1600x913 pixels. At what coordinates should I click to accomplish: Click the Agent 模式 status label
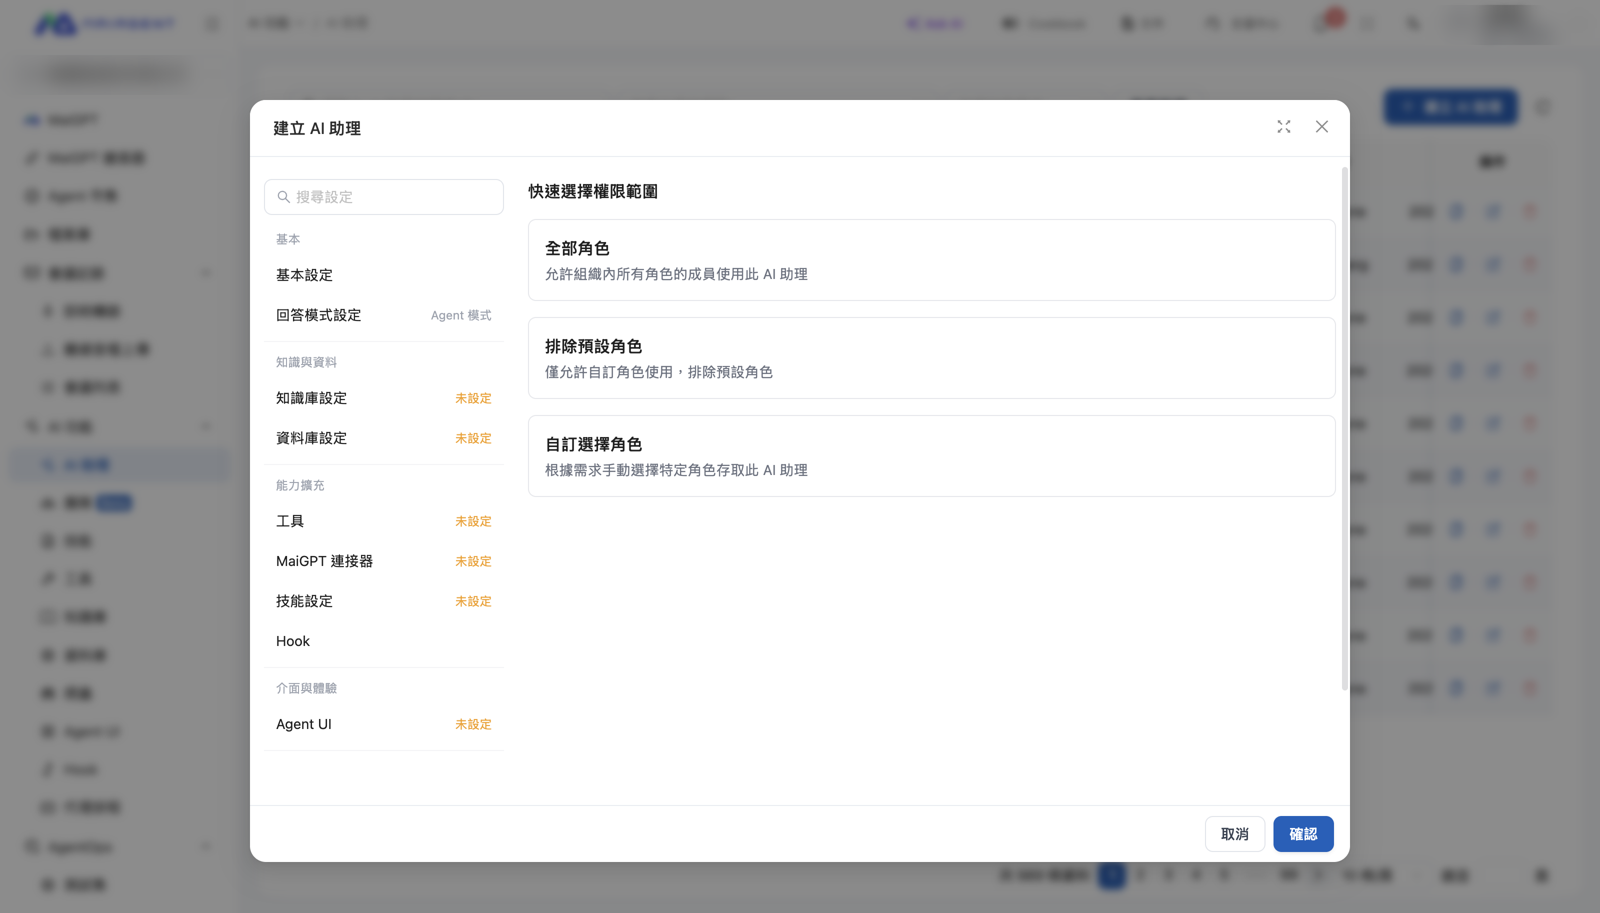pos(461,315)
